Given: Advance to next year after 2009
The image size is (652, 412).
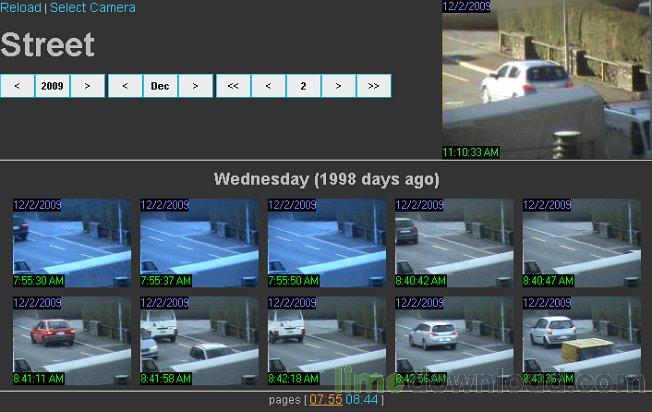Looking at the screenshot, I should (87, 86).
